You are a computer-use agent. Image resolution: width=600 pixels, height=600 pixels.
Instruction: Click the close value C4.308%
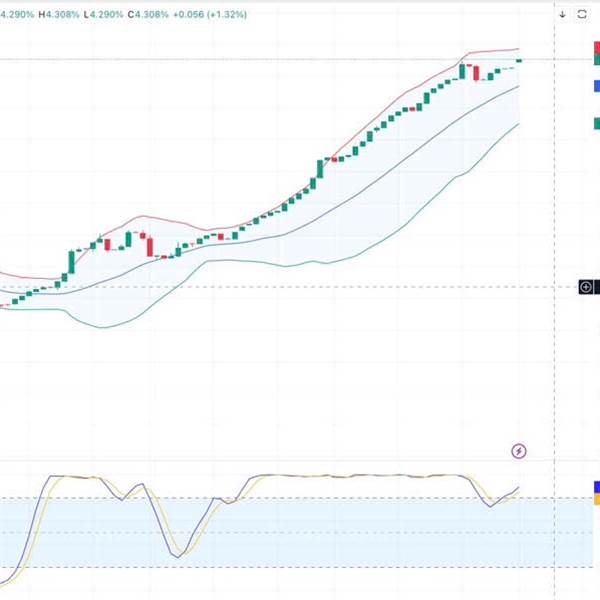[x=148, y=15]
